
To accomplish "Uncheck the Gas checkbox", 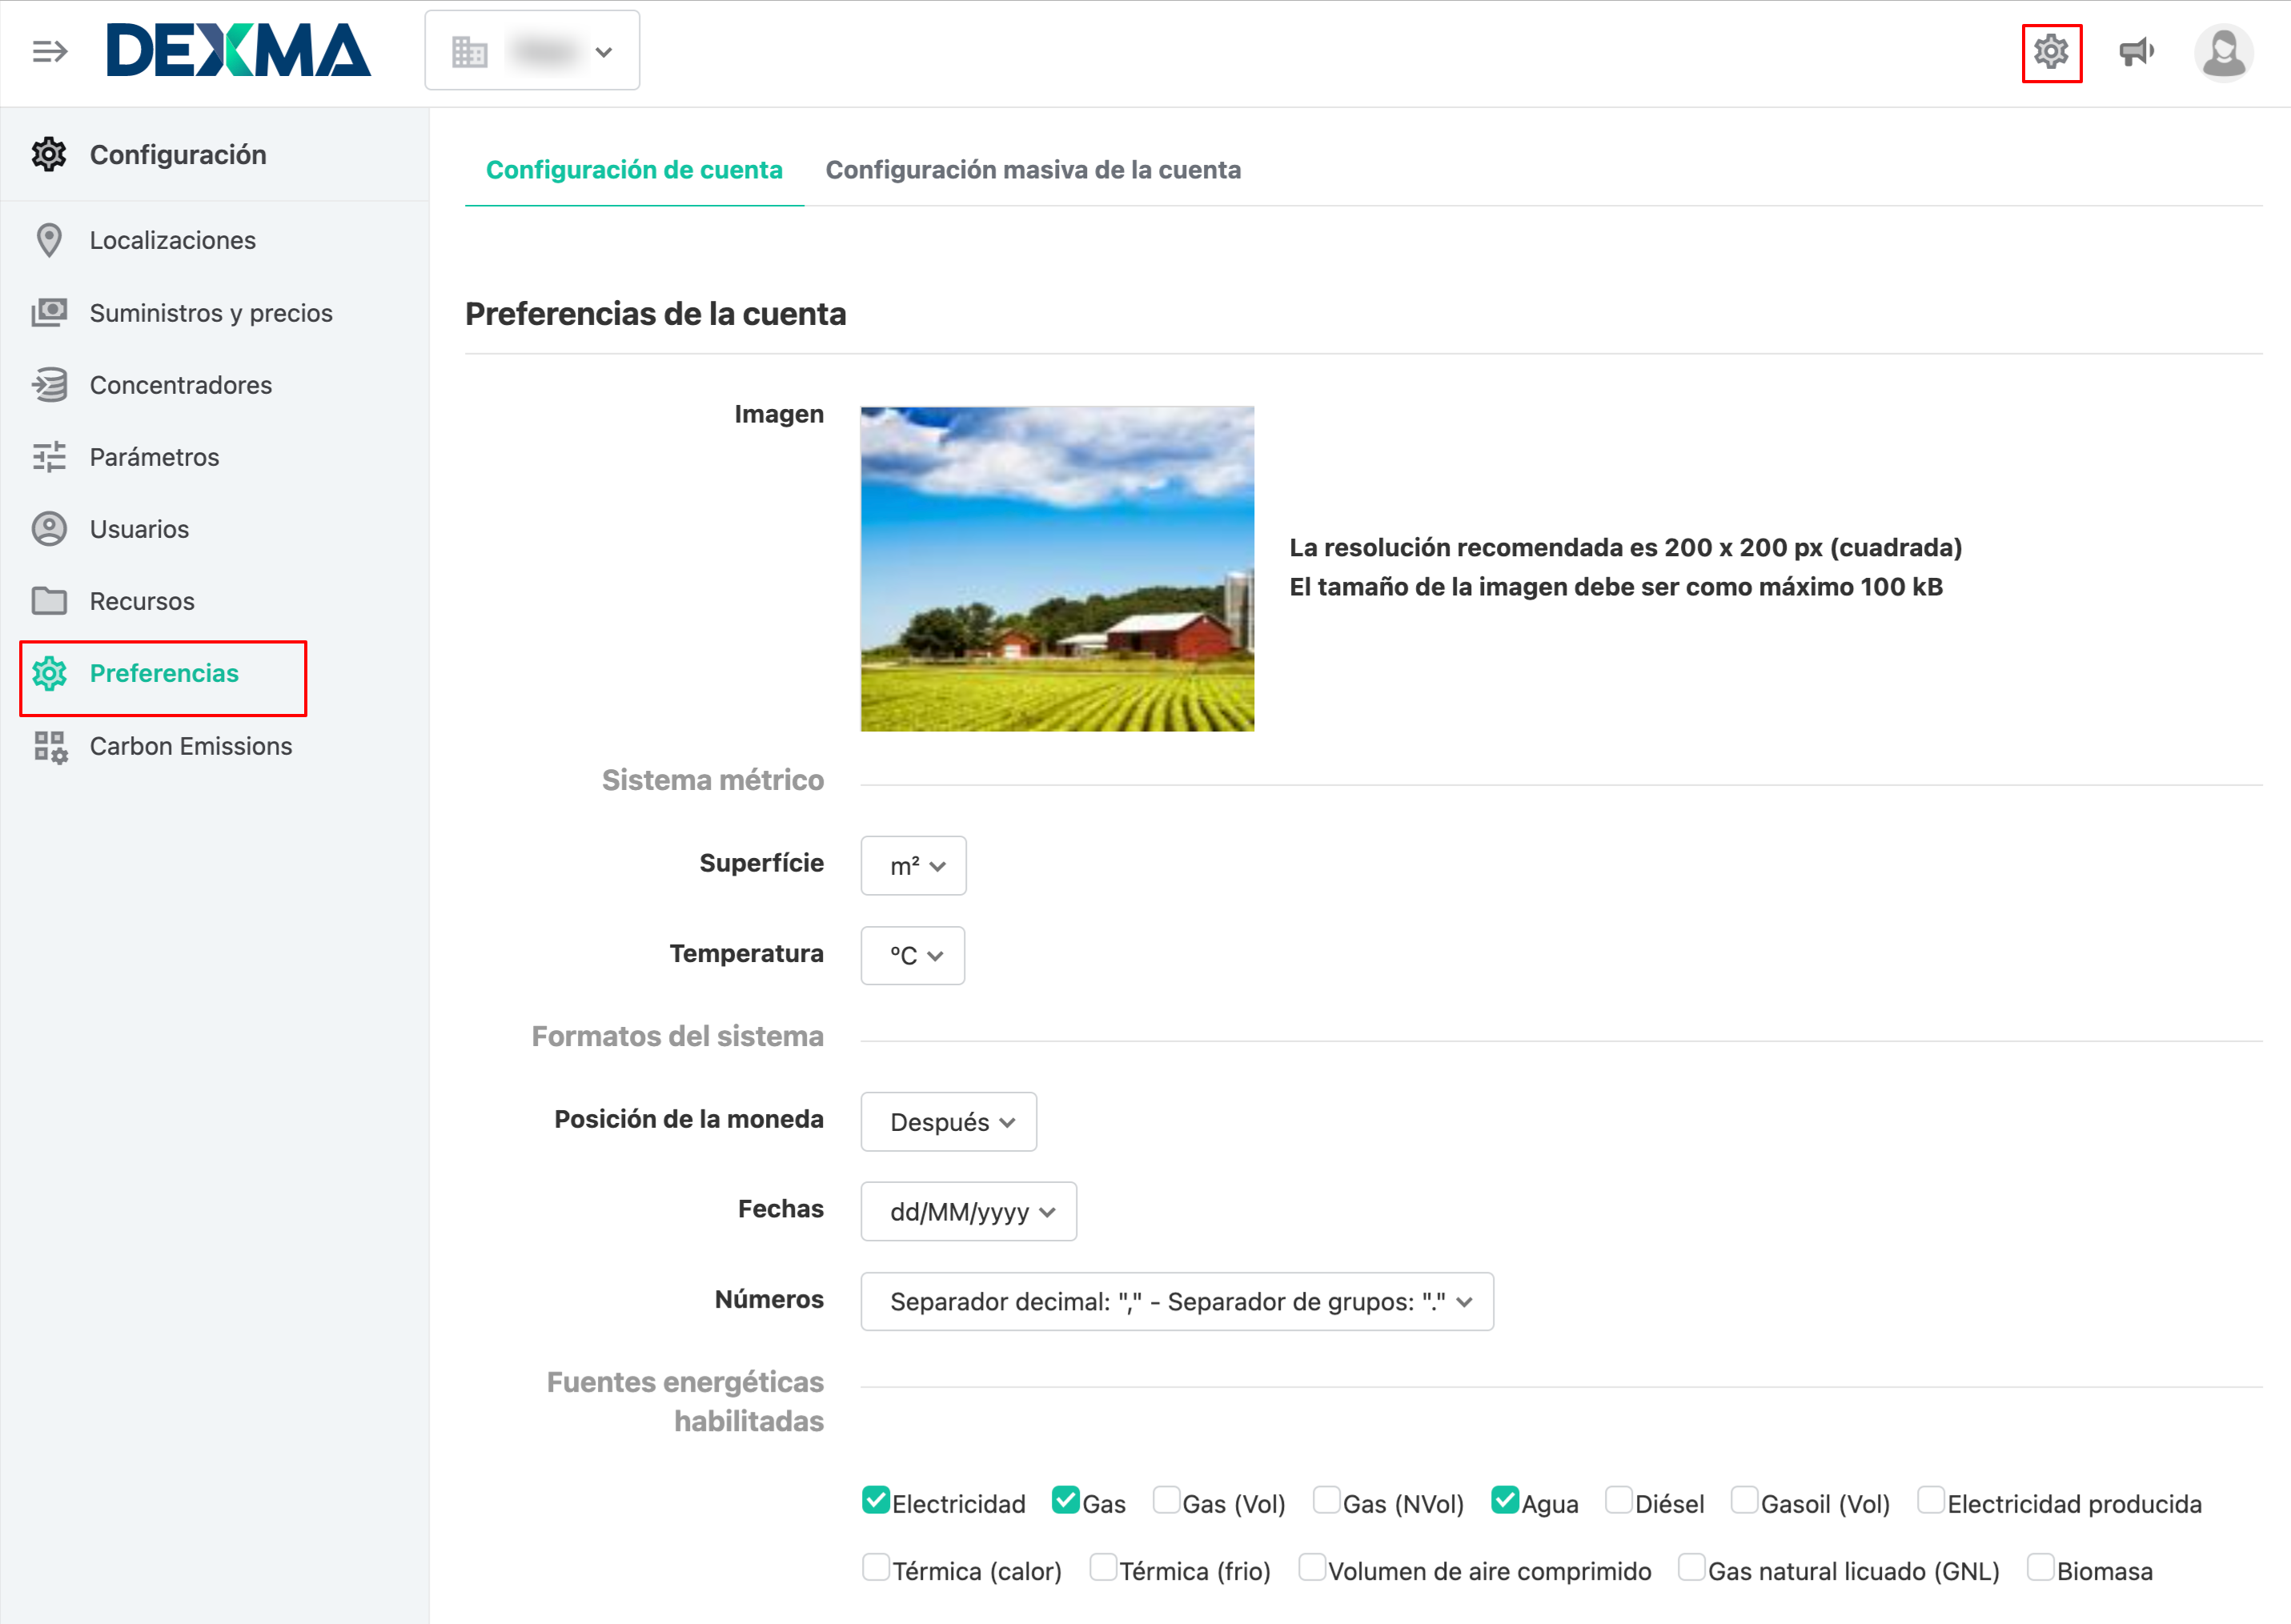I will tap(1066, 1500).
